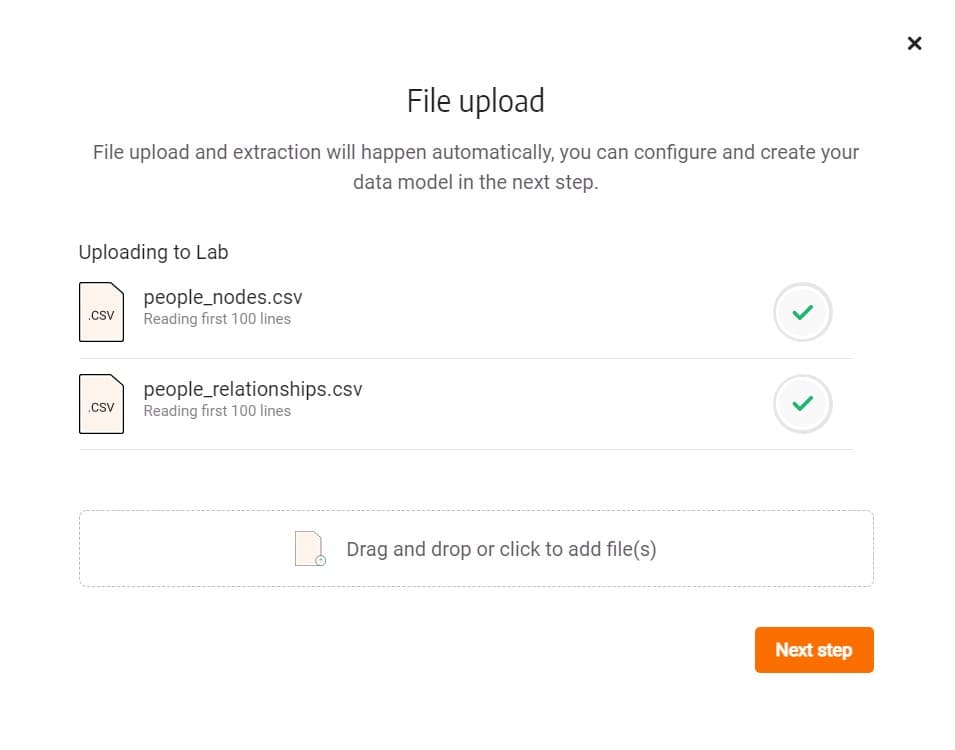
Task: Click the File upload heading
Action: [x=476, y=101]
